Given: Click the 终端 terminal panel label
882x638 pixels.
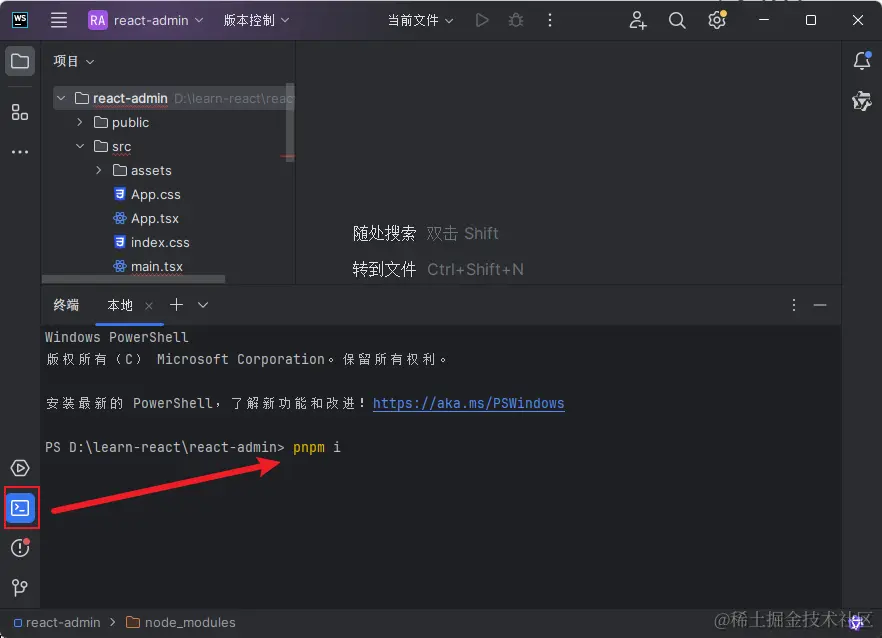Looking at the screenshot, I should pos(66,305).
